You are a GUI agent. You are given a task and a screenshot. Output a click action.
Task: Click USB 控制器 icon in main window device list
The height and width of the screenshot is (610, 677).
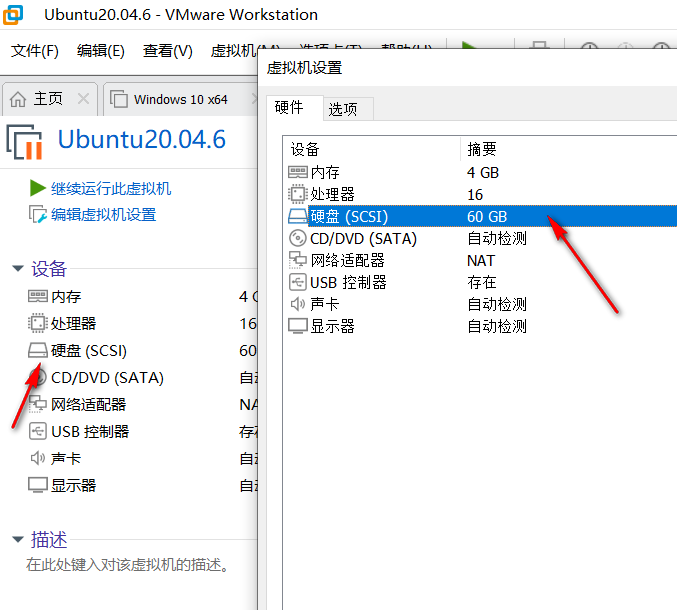[38, 431]
